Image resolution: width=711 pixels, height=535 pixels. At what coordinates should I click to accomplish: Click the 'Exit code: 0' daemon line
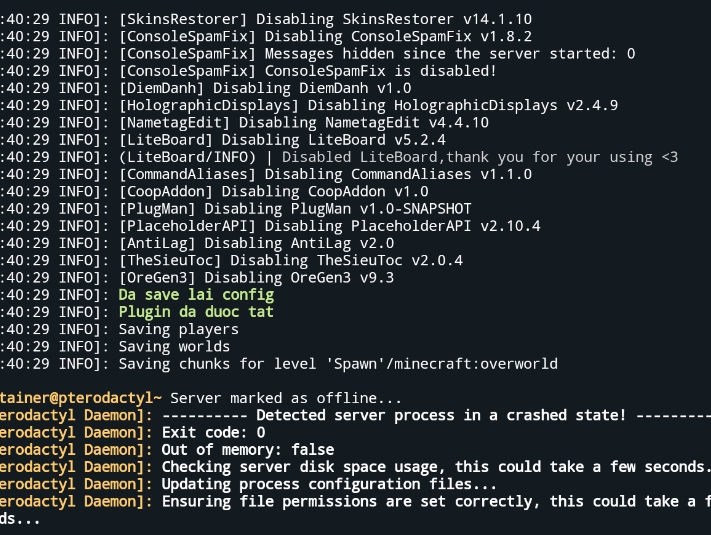pyautogui.click(x=213, y=433)
